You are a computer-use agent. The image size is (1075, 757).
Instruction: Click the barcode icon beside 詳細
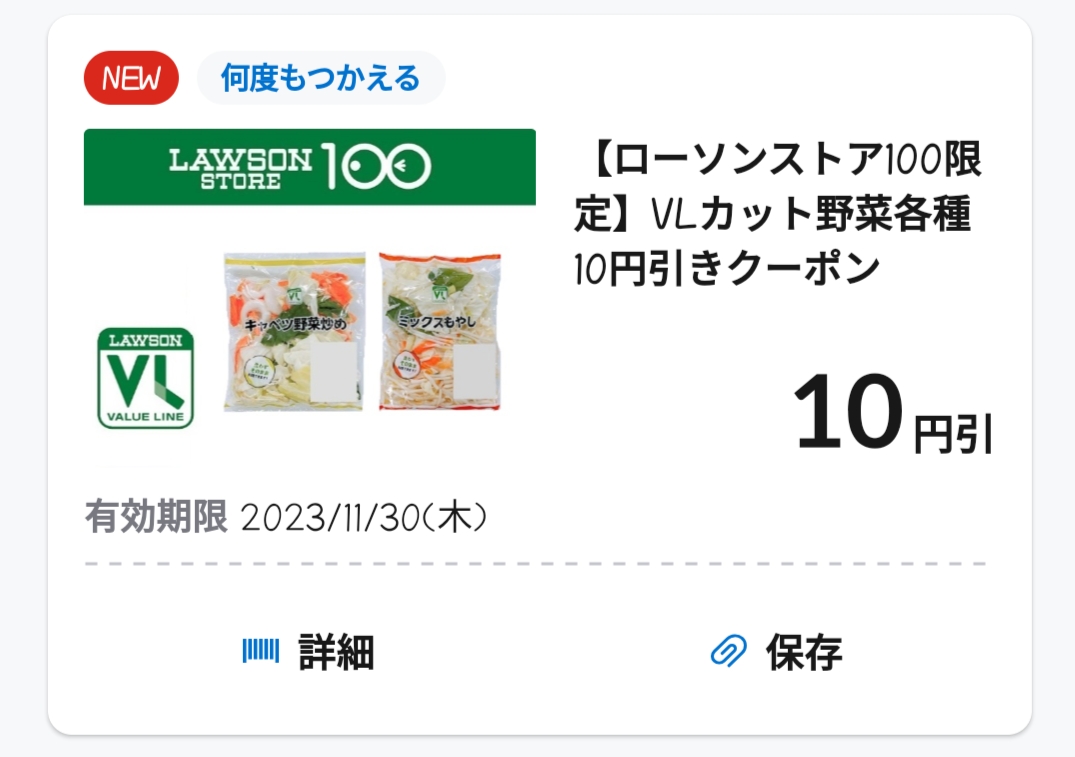260,653
